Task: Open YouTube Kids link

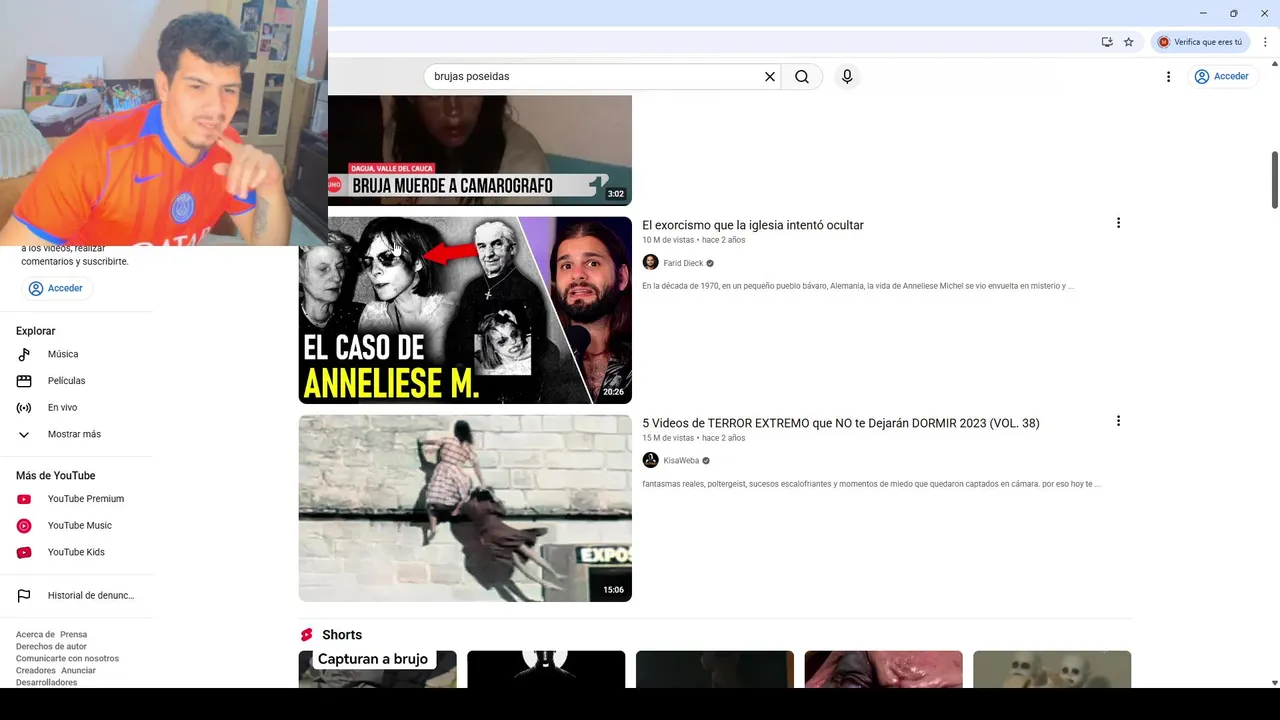Action: click(x=76, y=552)
